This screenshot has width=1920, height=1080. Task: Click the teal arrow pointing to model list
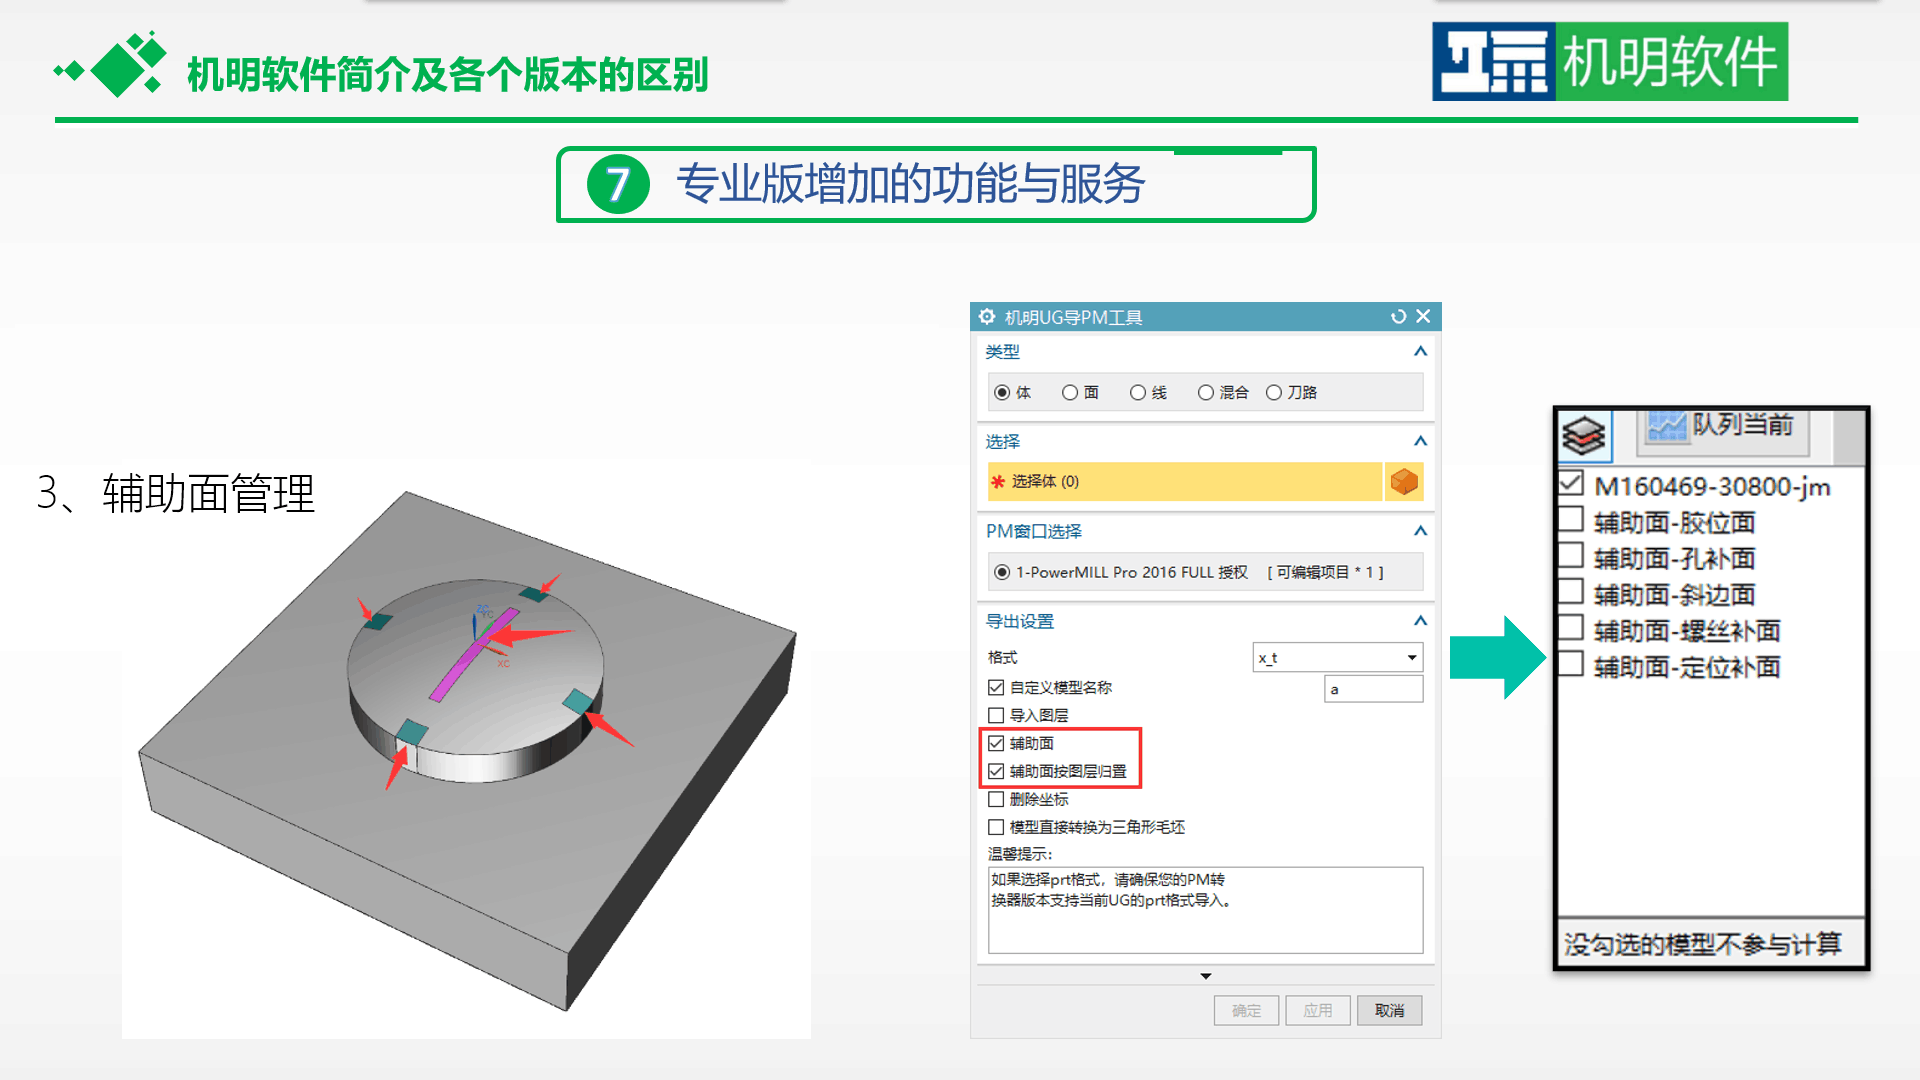click(x=1497, y=657)
